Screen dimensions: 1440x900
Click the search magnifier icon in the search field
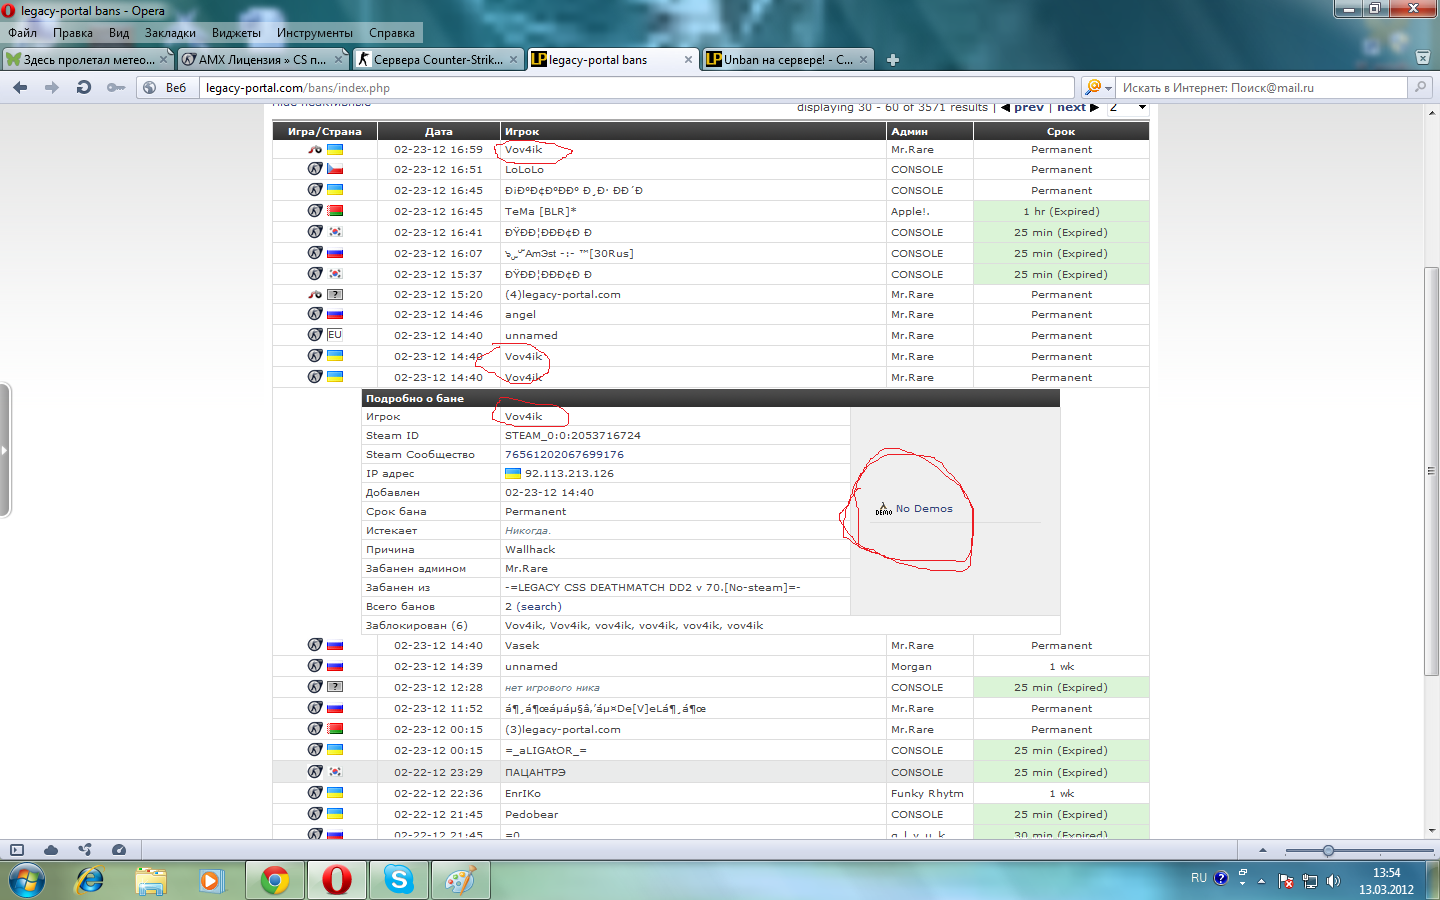[1419, 88]
